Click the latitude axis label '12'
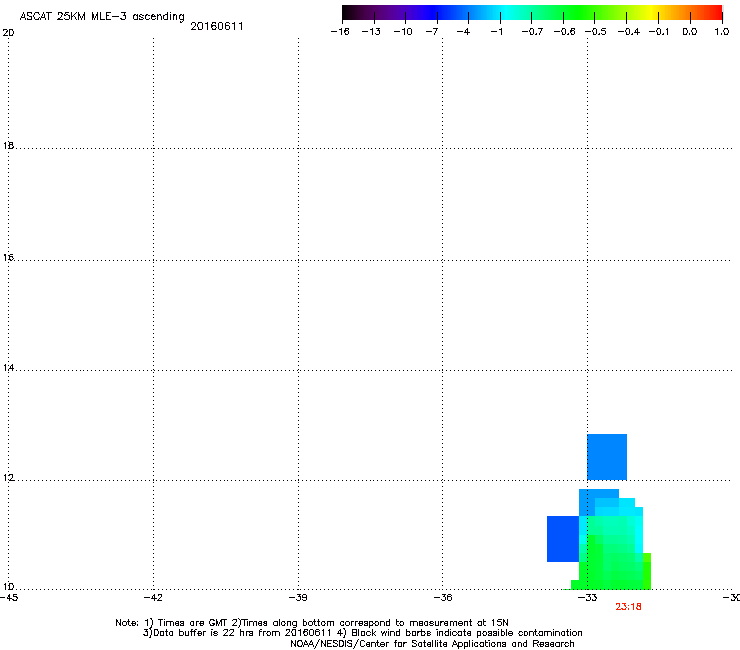Viewport: 740px width, 650px height. [x=8, y=478]
